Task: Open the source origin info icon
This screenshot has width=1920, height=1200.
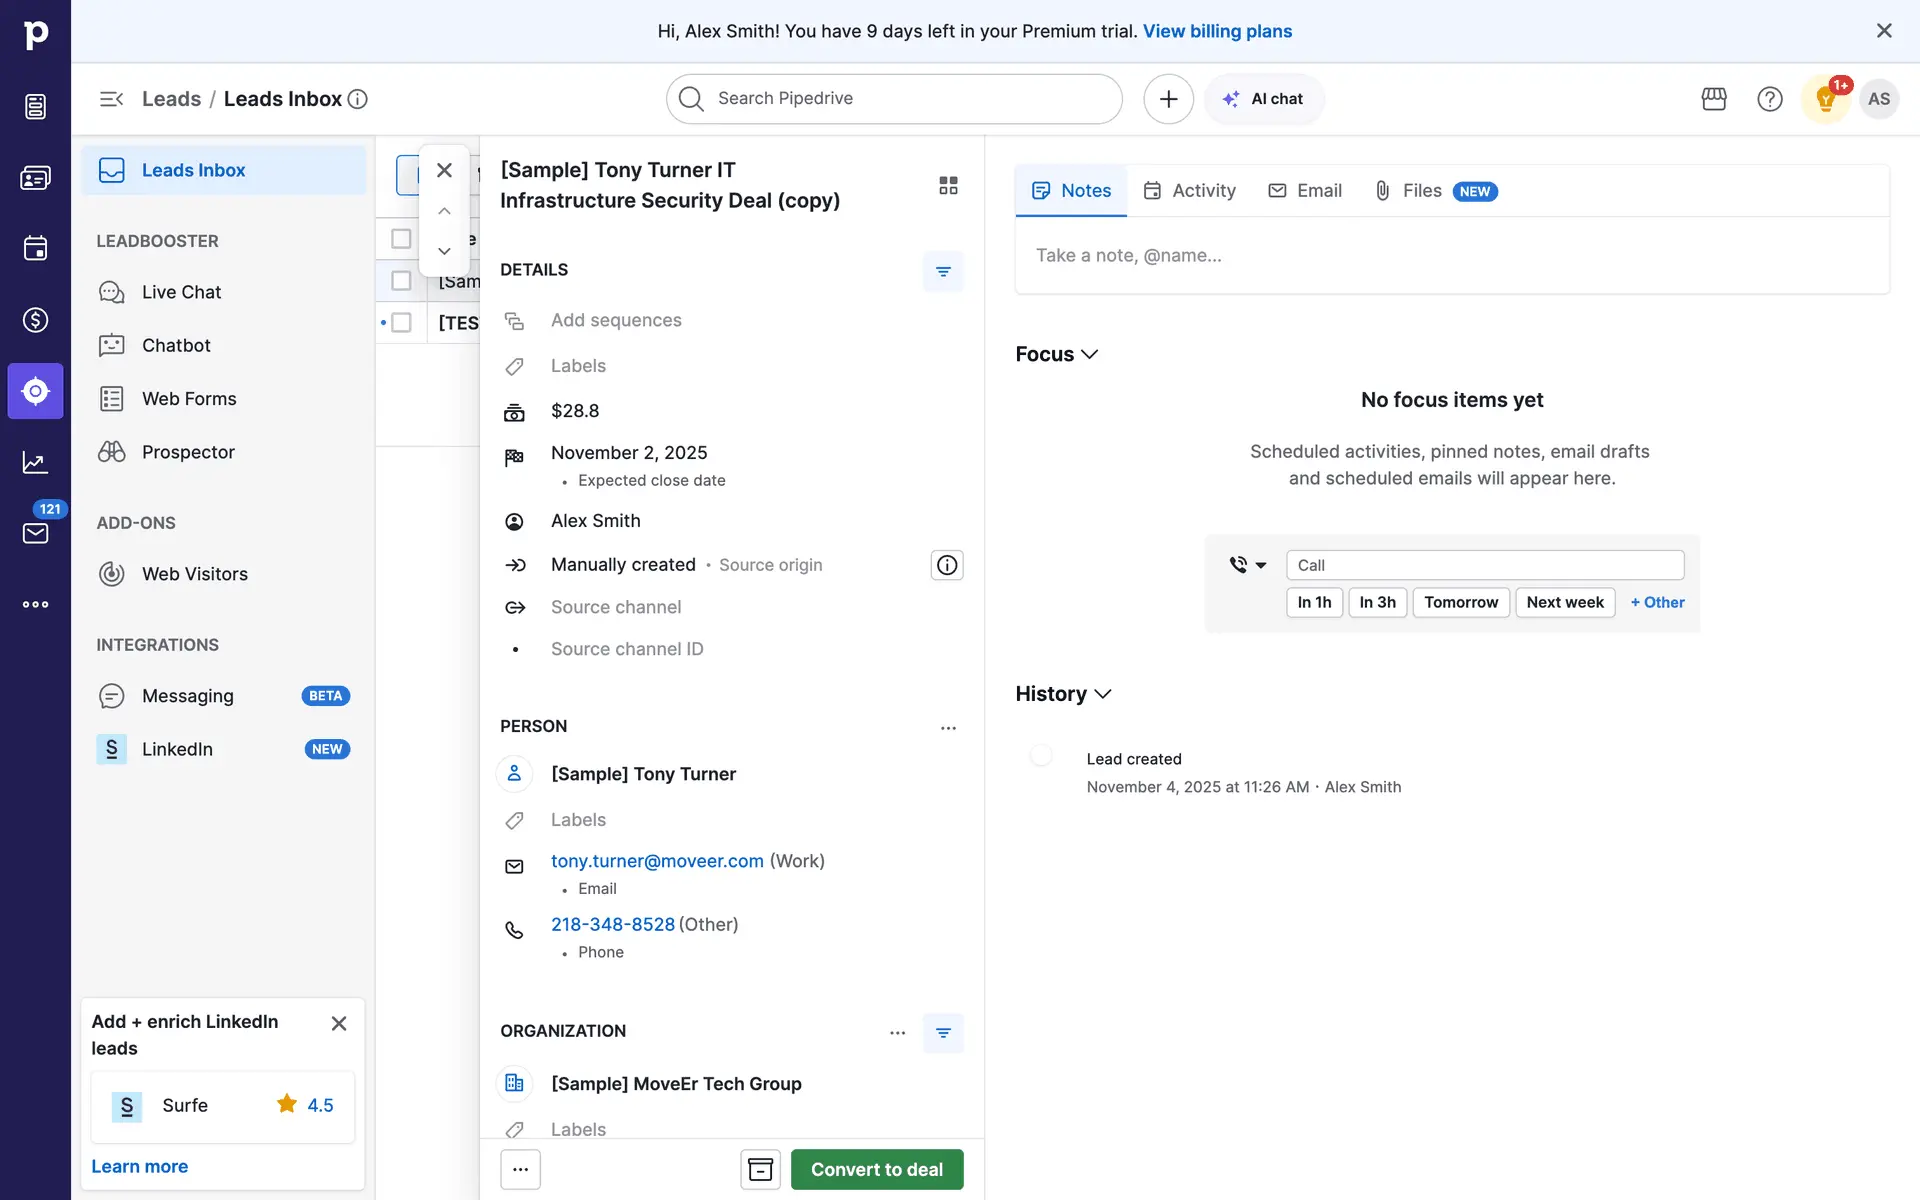Action: click(x=946, y=565)
